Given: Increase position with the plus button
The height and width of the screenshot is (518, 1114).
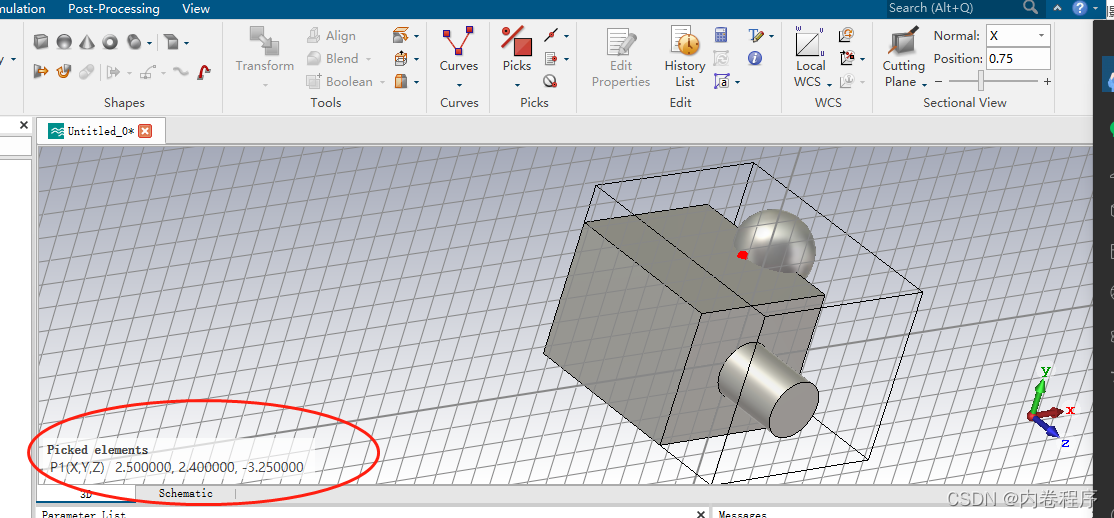Looking at the screenshot, I should [1047, 82].
